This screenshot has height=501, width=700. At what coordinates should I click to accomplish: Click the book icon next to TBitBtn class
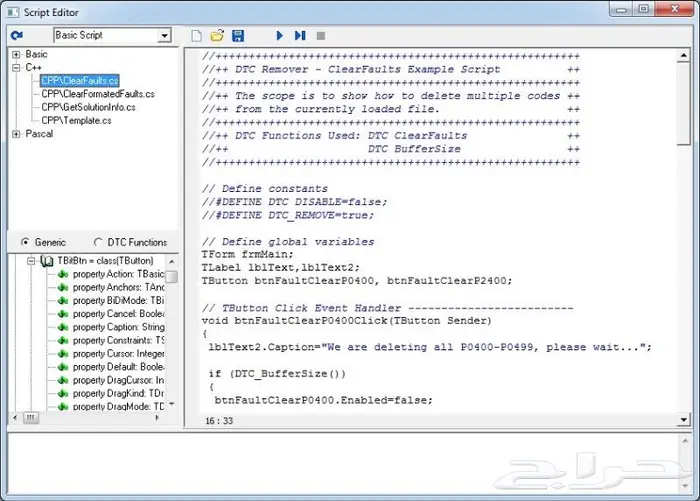pos(47,260)
